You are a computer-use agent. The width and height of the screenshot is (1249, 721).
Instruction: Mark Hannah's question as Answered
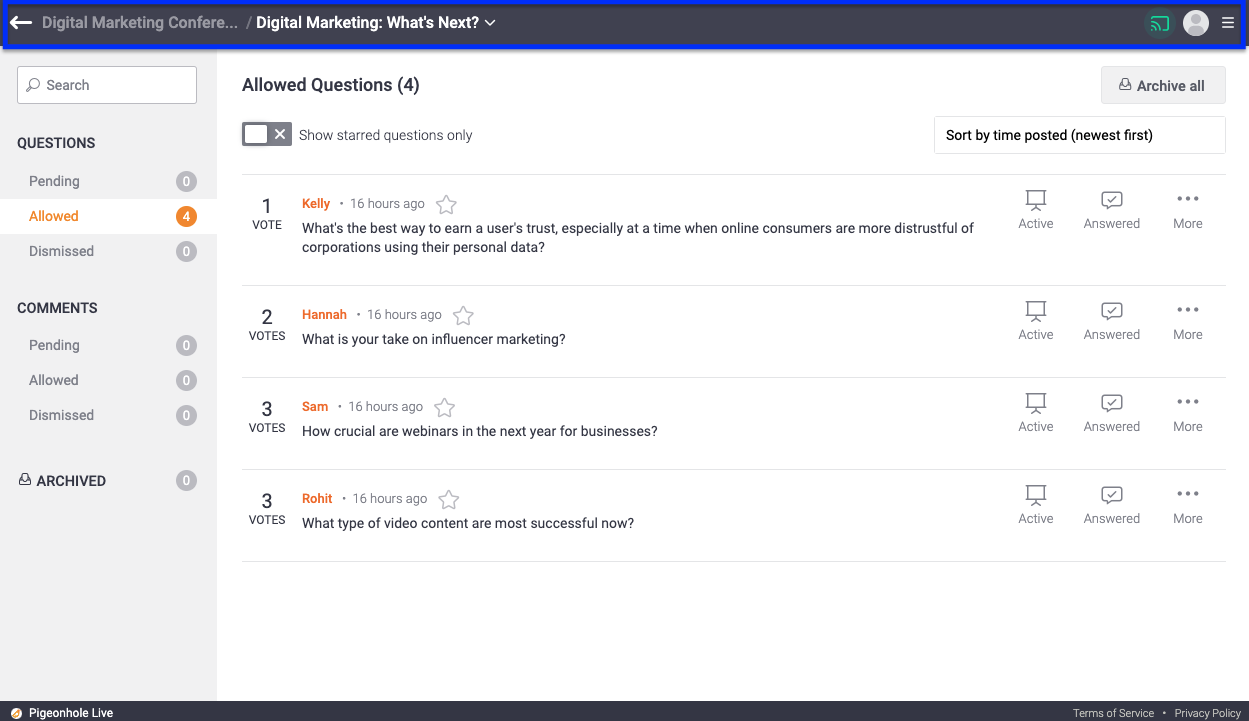[1111, 320]
